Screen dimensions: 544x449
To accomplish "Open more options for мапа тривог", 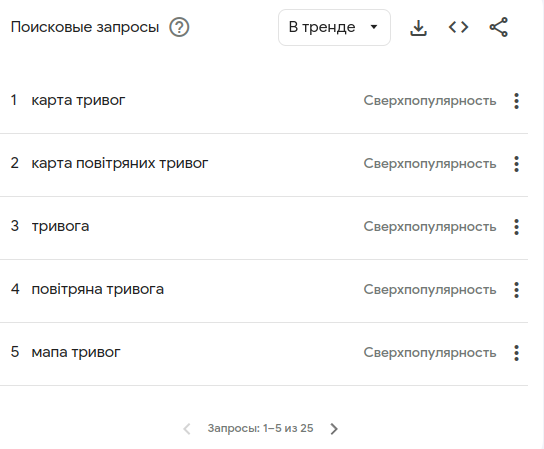I will pyautogui.click(x=517, y=353).
